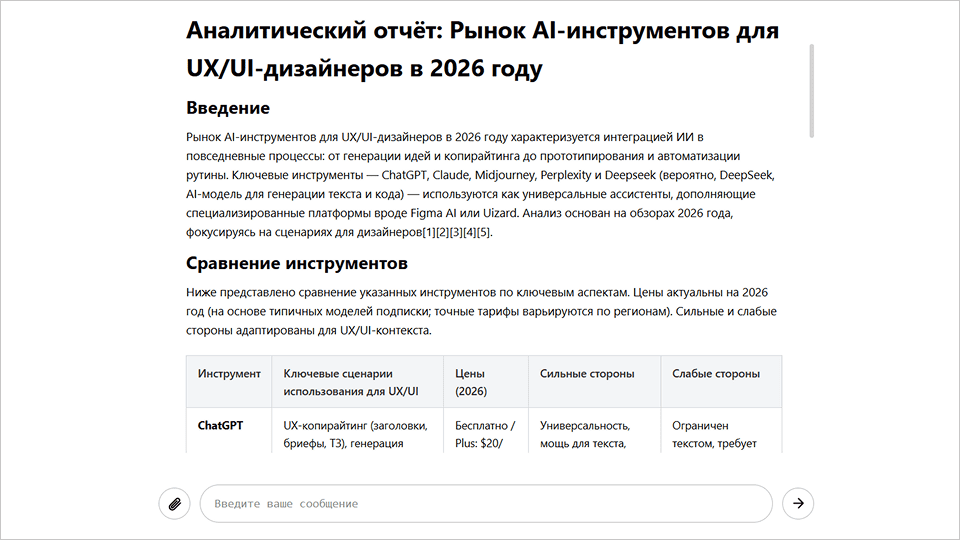960x540 pixels.
Task: Select the "Введение" heading
Action: coord(228,108)
